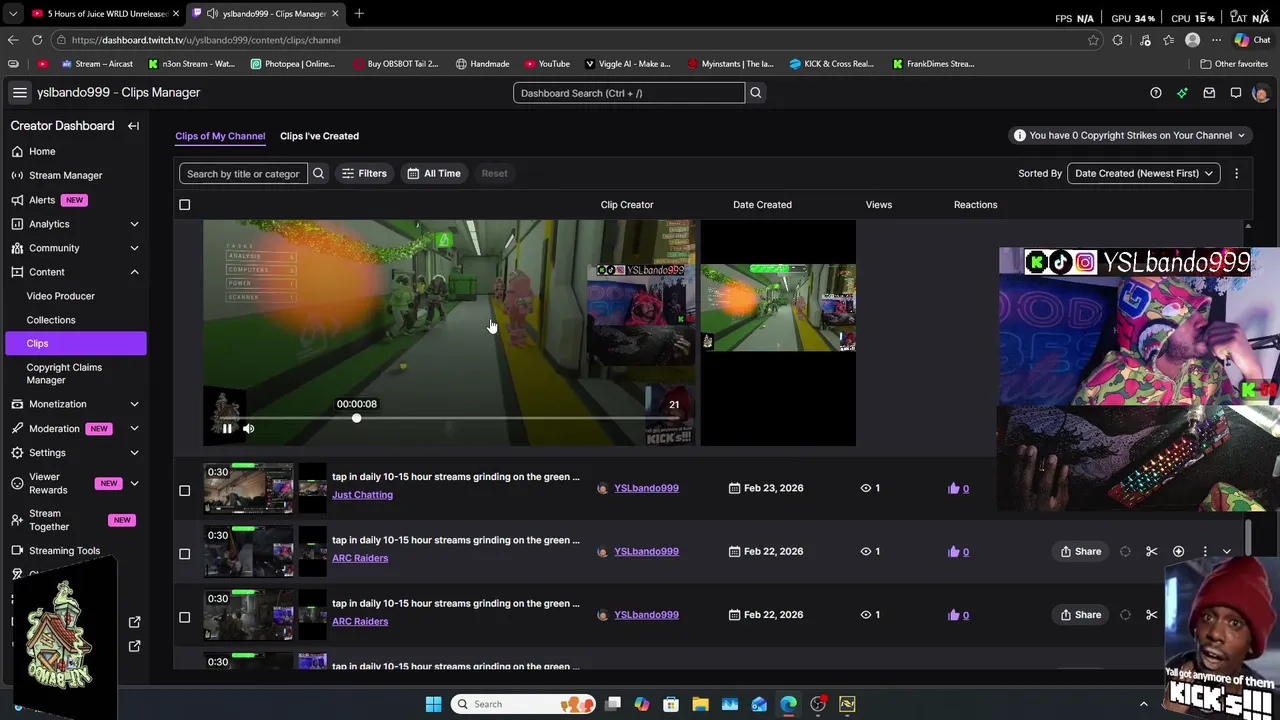The height and width of the screenshot is (720, 1280).
Task: Check the second ARC Raiders clip checkbox
Action: [184, 617]
